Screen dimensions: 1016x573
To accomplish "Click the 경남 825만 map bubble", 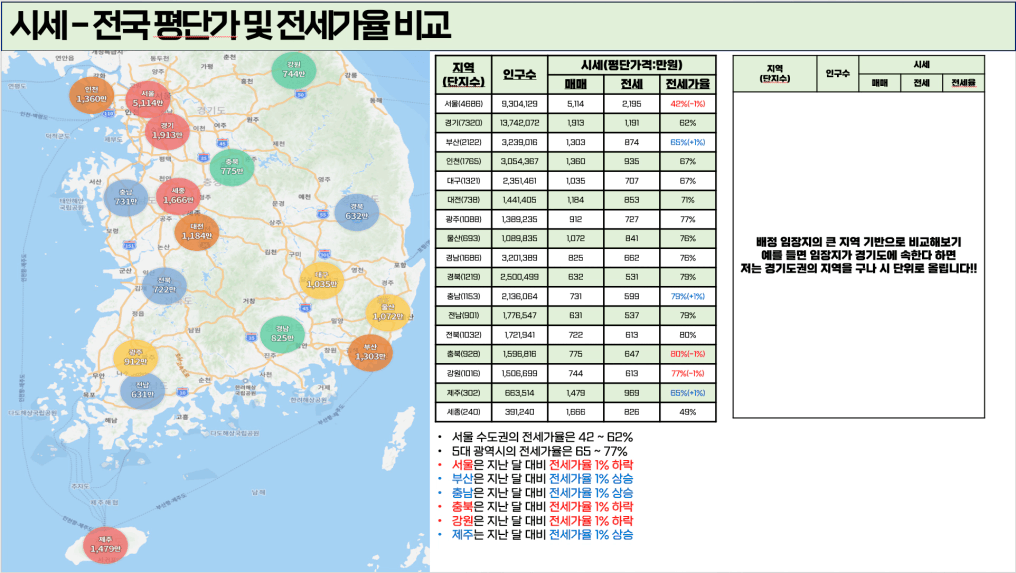I will pos(283,334).
